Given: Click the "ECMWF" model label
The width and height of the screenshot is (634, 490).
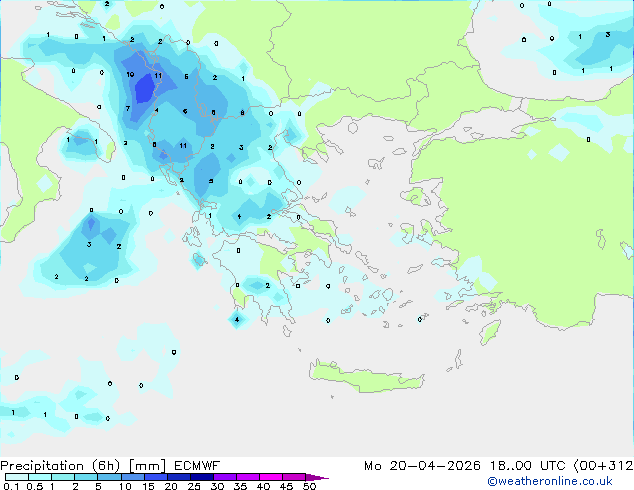Looking at the screenshot, I should 197,466.
